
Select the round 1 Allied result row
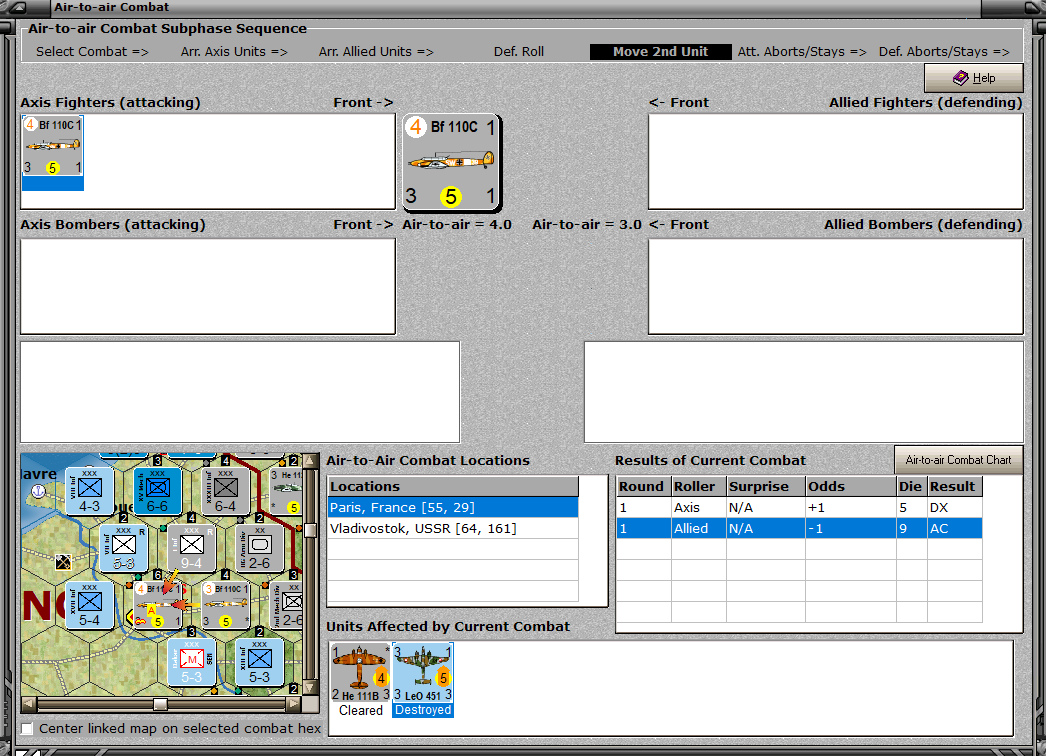[x=799, y=528]
